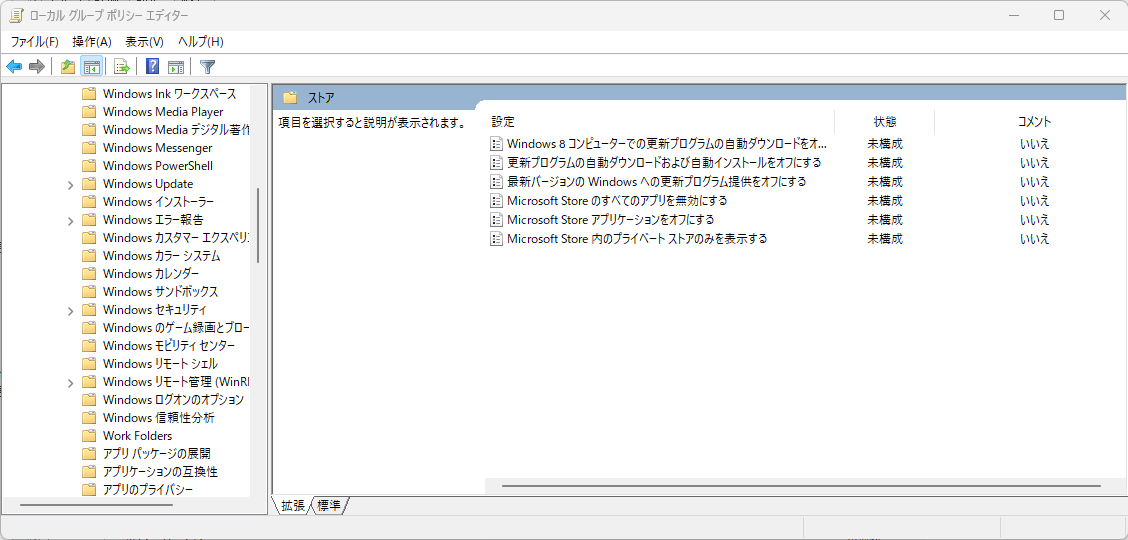The image size is (1128, 540).
Task: Click 未構成 status of Microsoft Store のすべてのアプリを無効にする
Action: [x=885, y=200]
